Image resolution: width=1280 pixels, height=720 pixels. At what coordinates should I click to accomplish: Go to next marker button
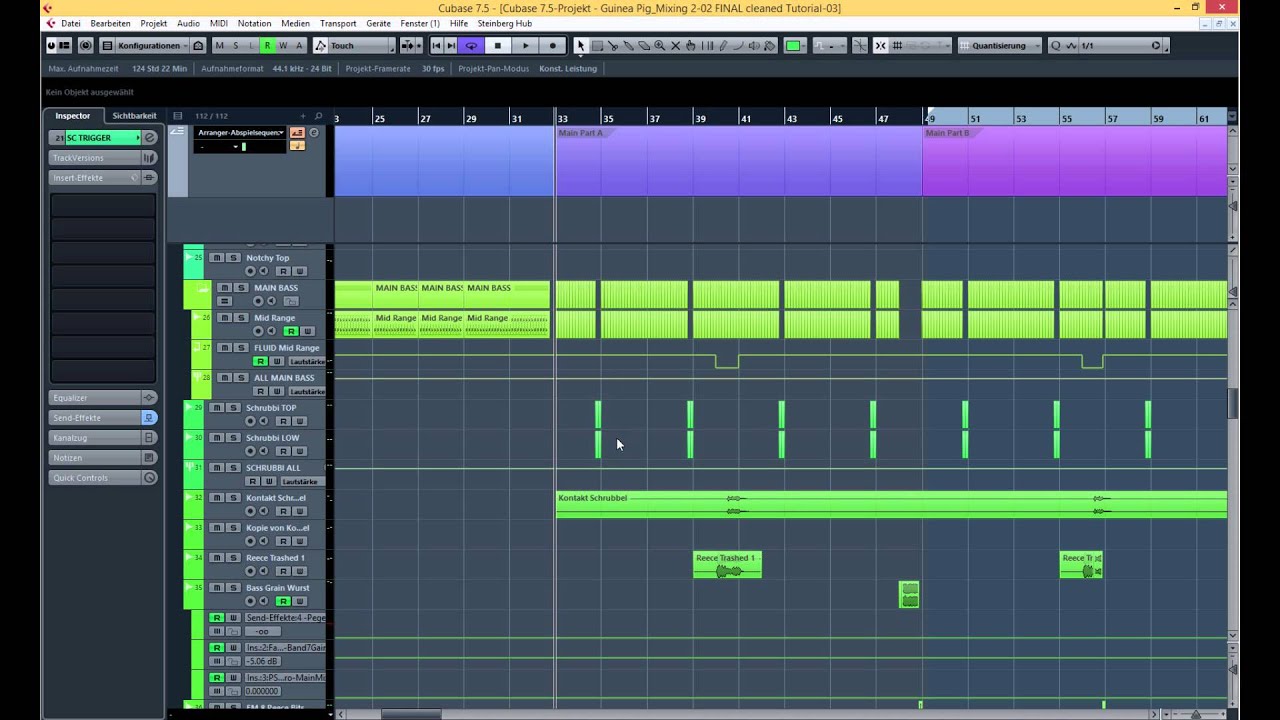click(451, 46)
